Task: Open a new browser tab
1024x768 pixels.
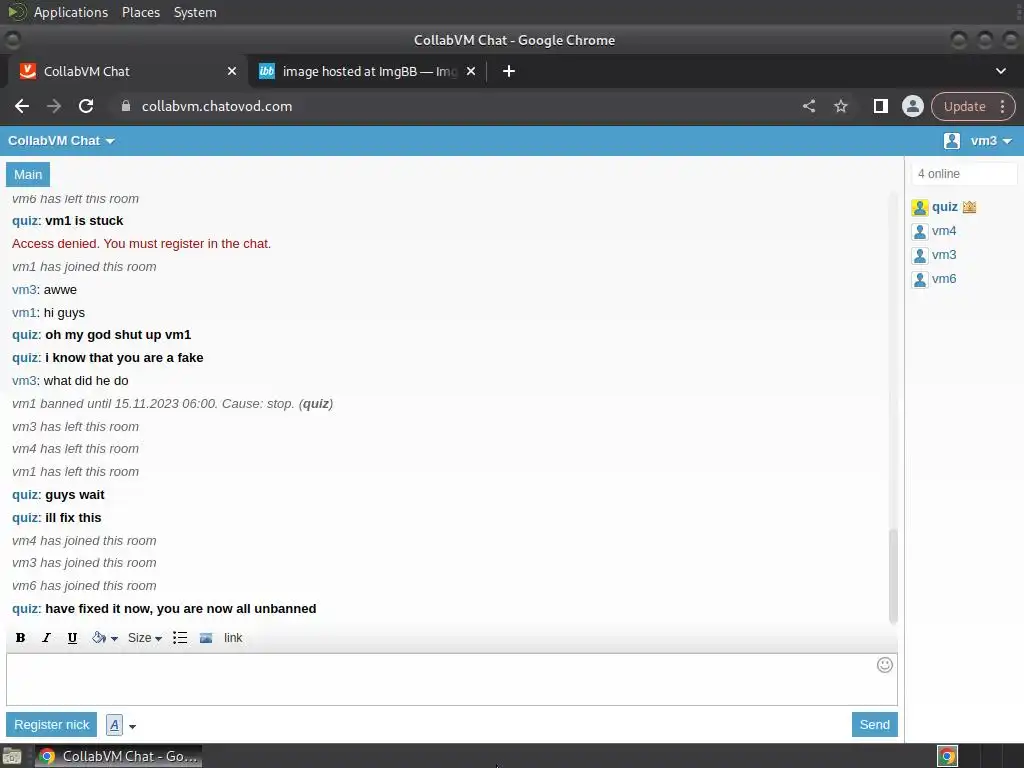Action: (509, 71)
